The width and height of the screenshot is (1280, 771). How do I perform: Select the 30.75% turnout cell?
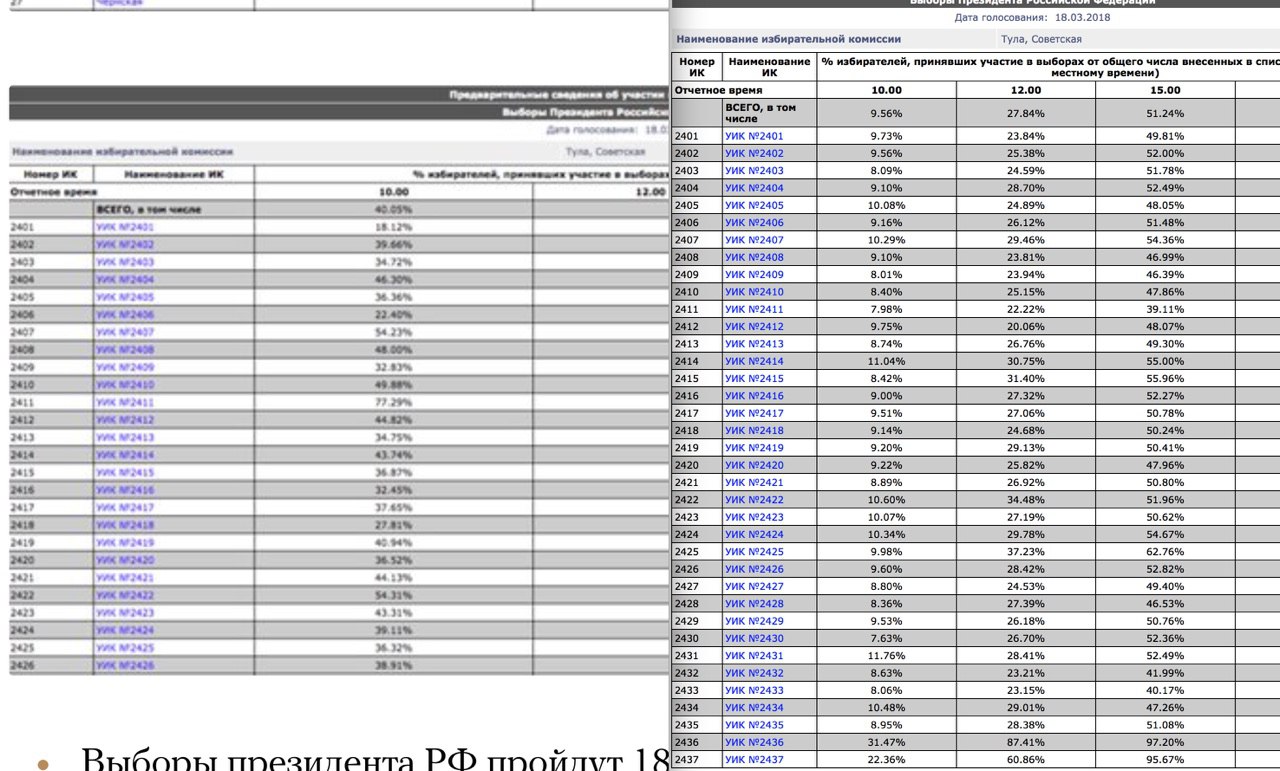(x=1026, y=361)
